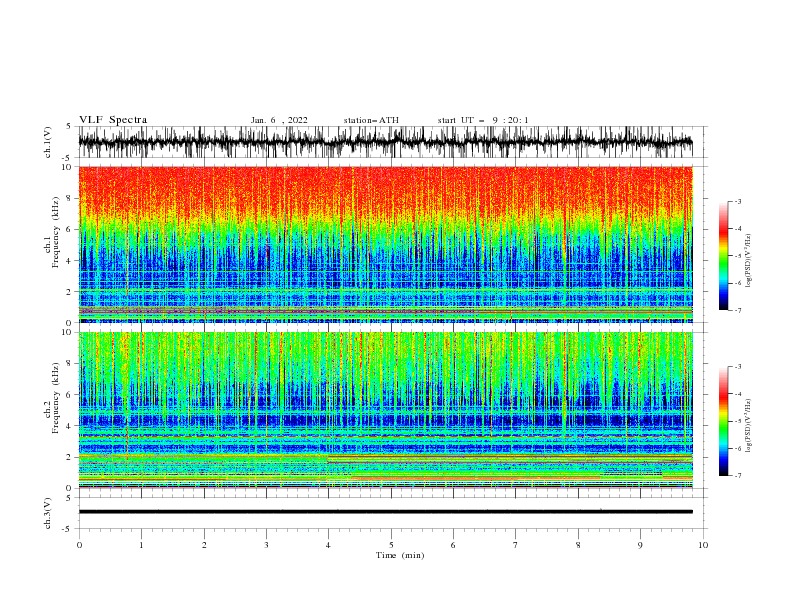Click the "ch.1(V)" axis label

(48, 142)
